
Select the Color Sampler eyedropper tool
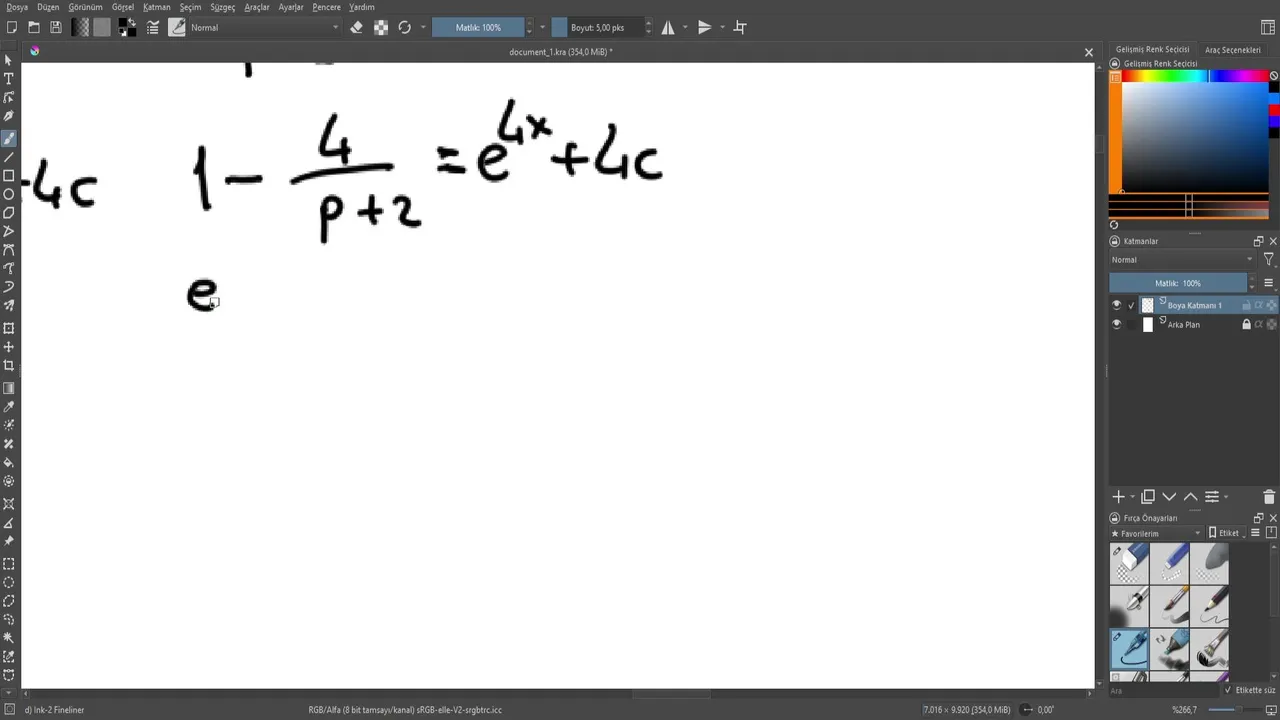pyautogui.click(x=9, y=407)
